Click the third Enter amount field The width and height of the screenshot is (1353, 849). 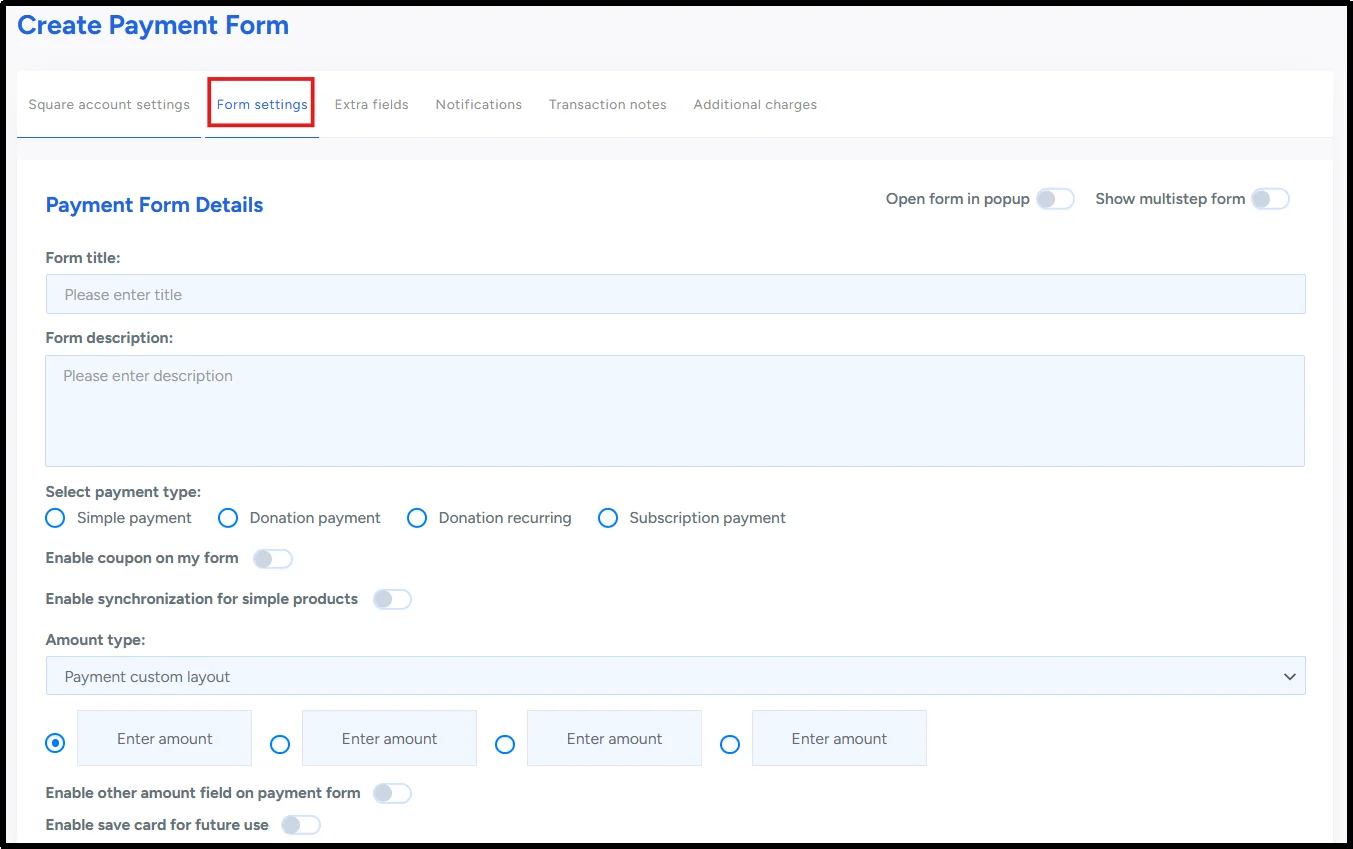point(614,738)
